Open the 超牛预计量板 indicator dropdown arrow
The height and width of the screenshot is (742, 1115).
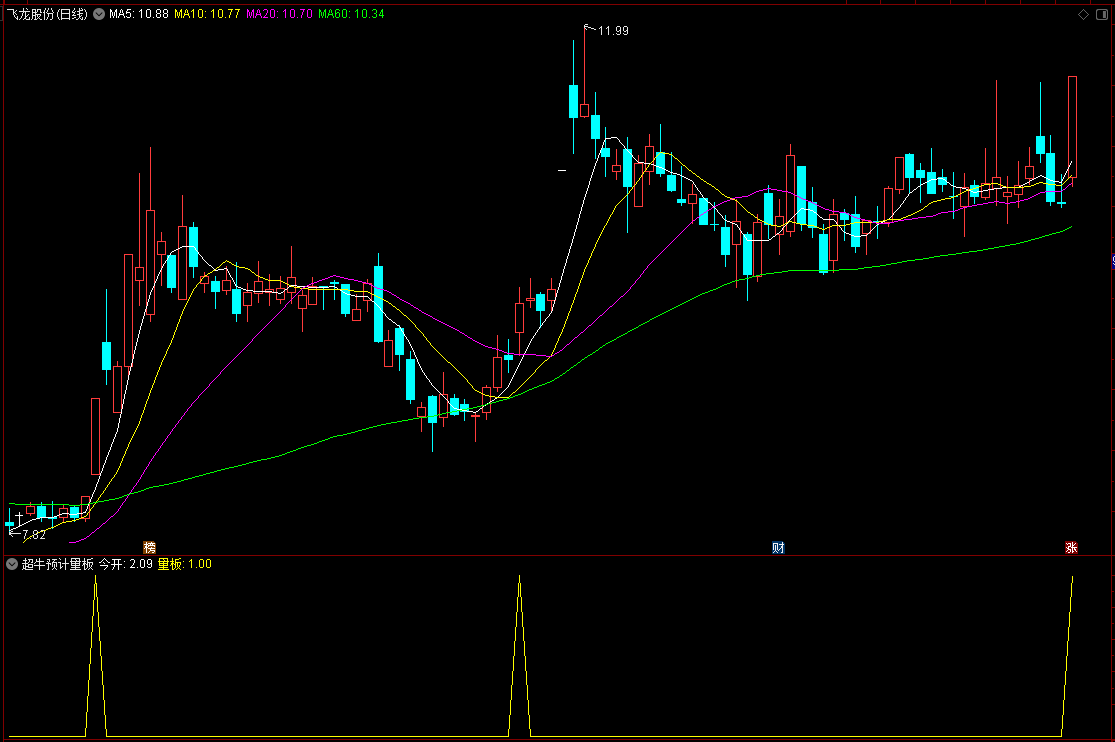coord(12,564)
